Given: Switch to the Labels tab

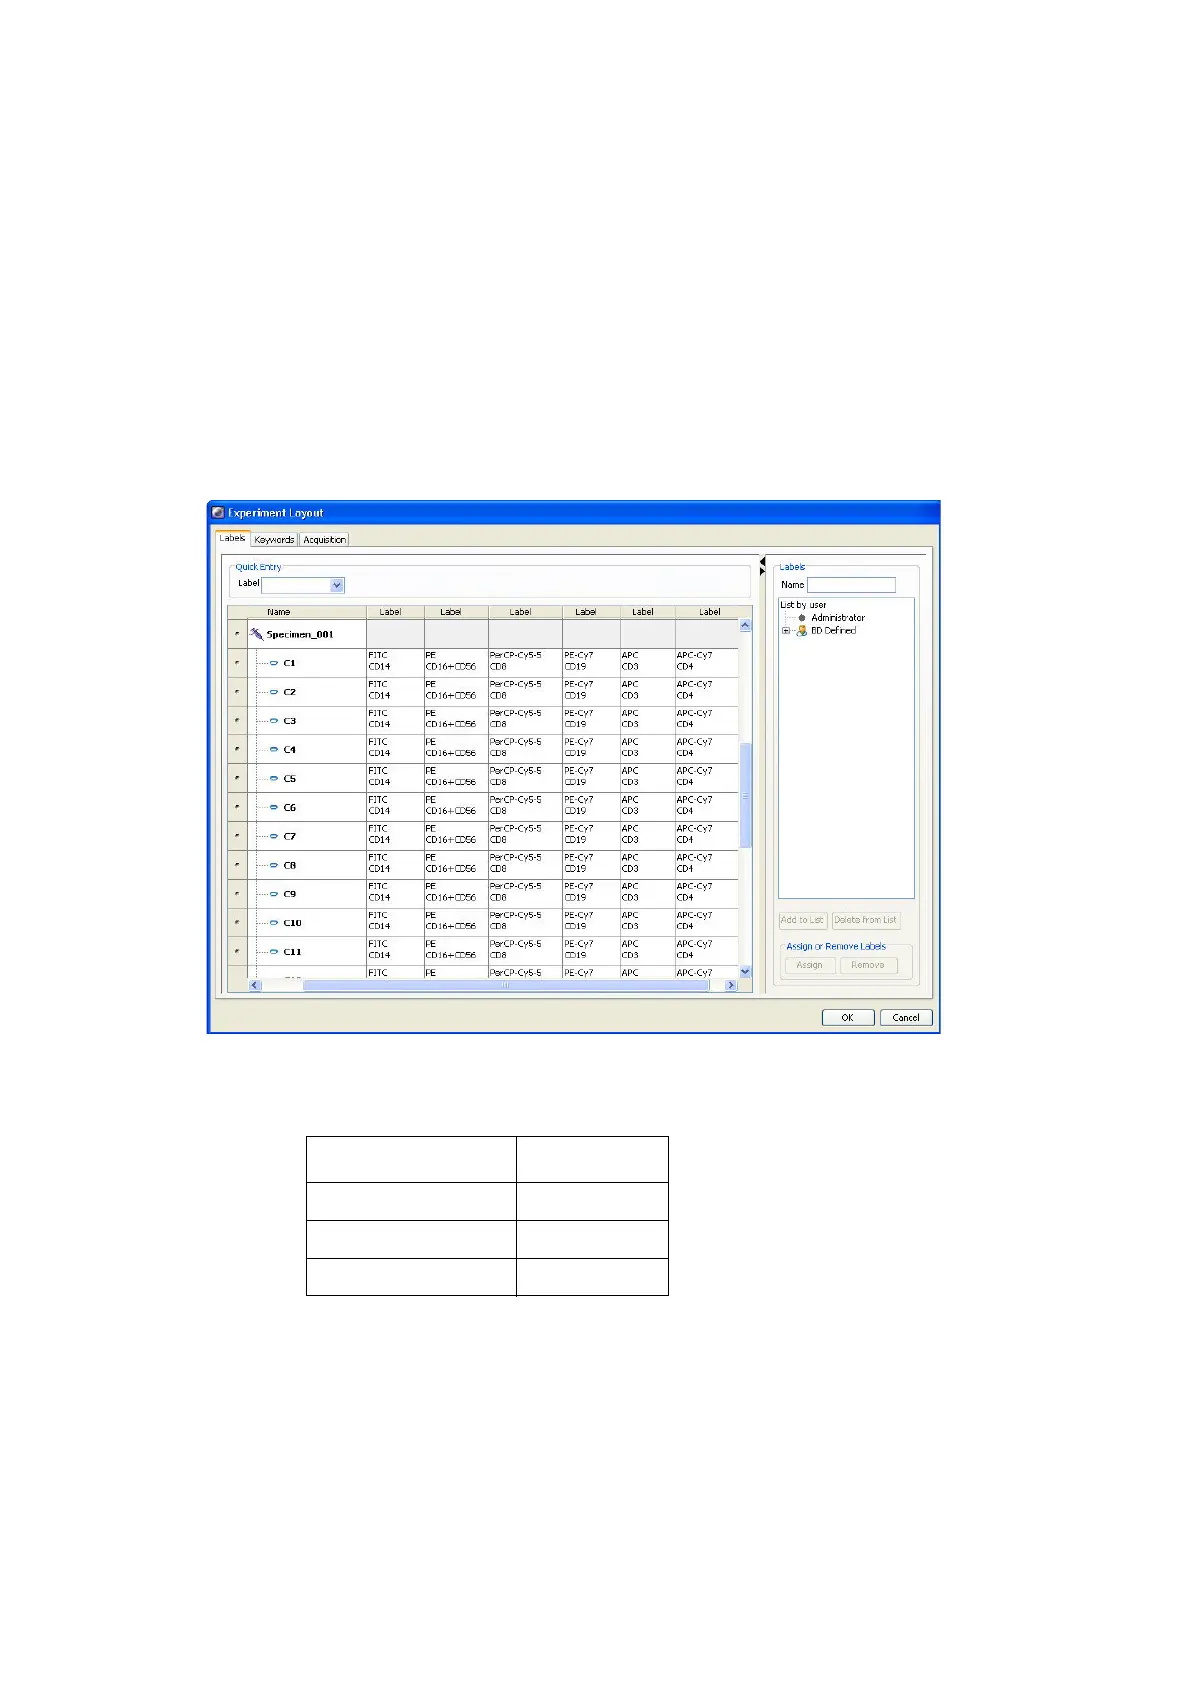Looking at the screenshot, I should (232, 538).
